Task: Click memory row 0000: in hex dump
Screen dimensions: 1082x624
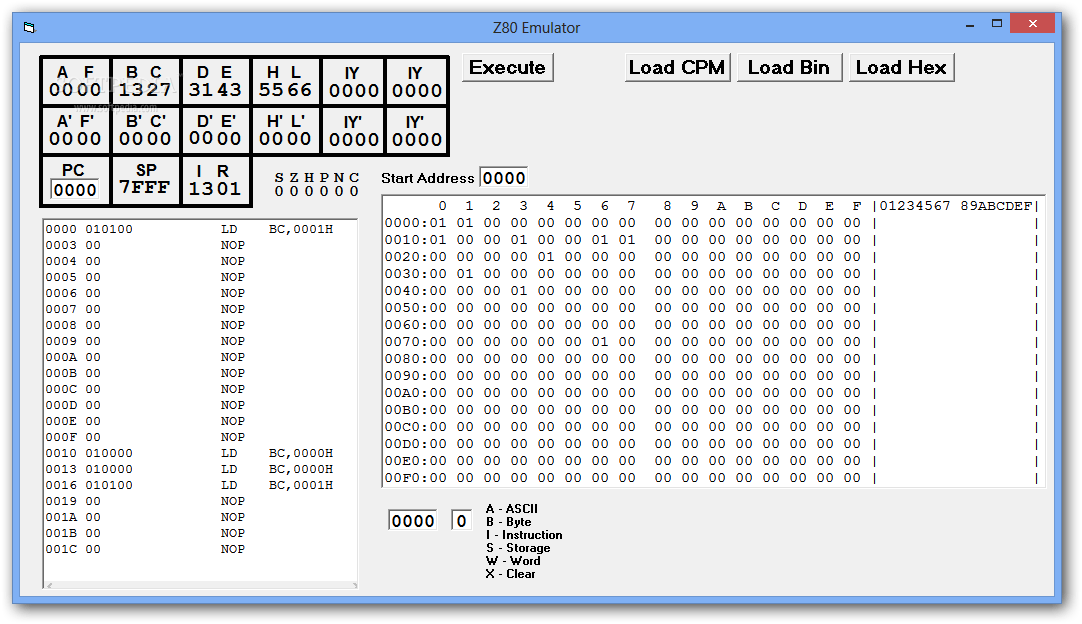Action: (711, 223)
